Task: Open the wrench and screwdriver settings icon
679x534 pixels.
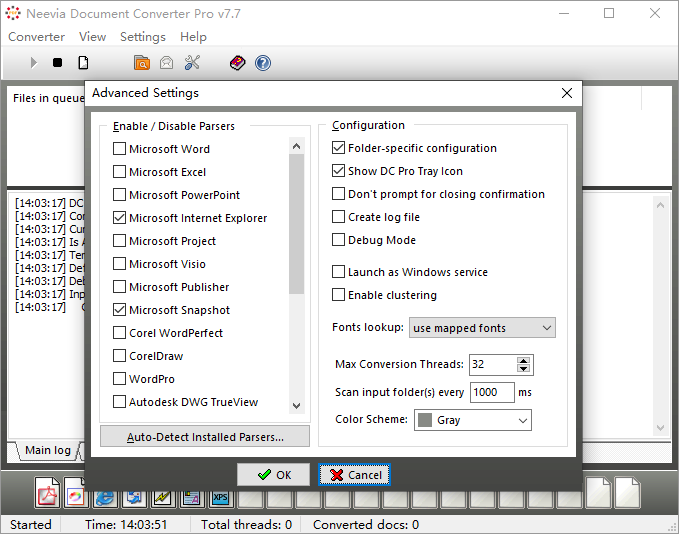Action: click(x=192, y=63)
